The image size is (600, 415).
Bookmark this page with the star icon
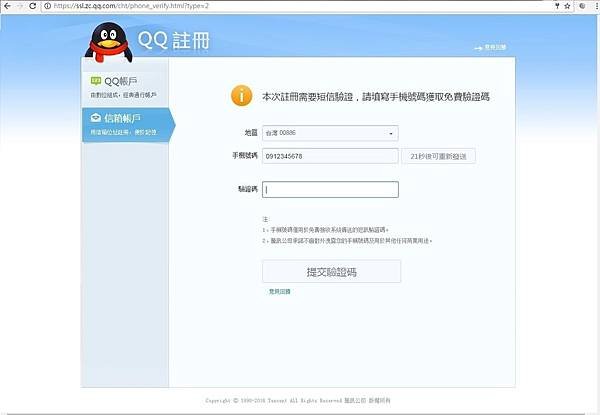pos(567,6)
